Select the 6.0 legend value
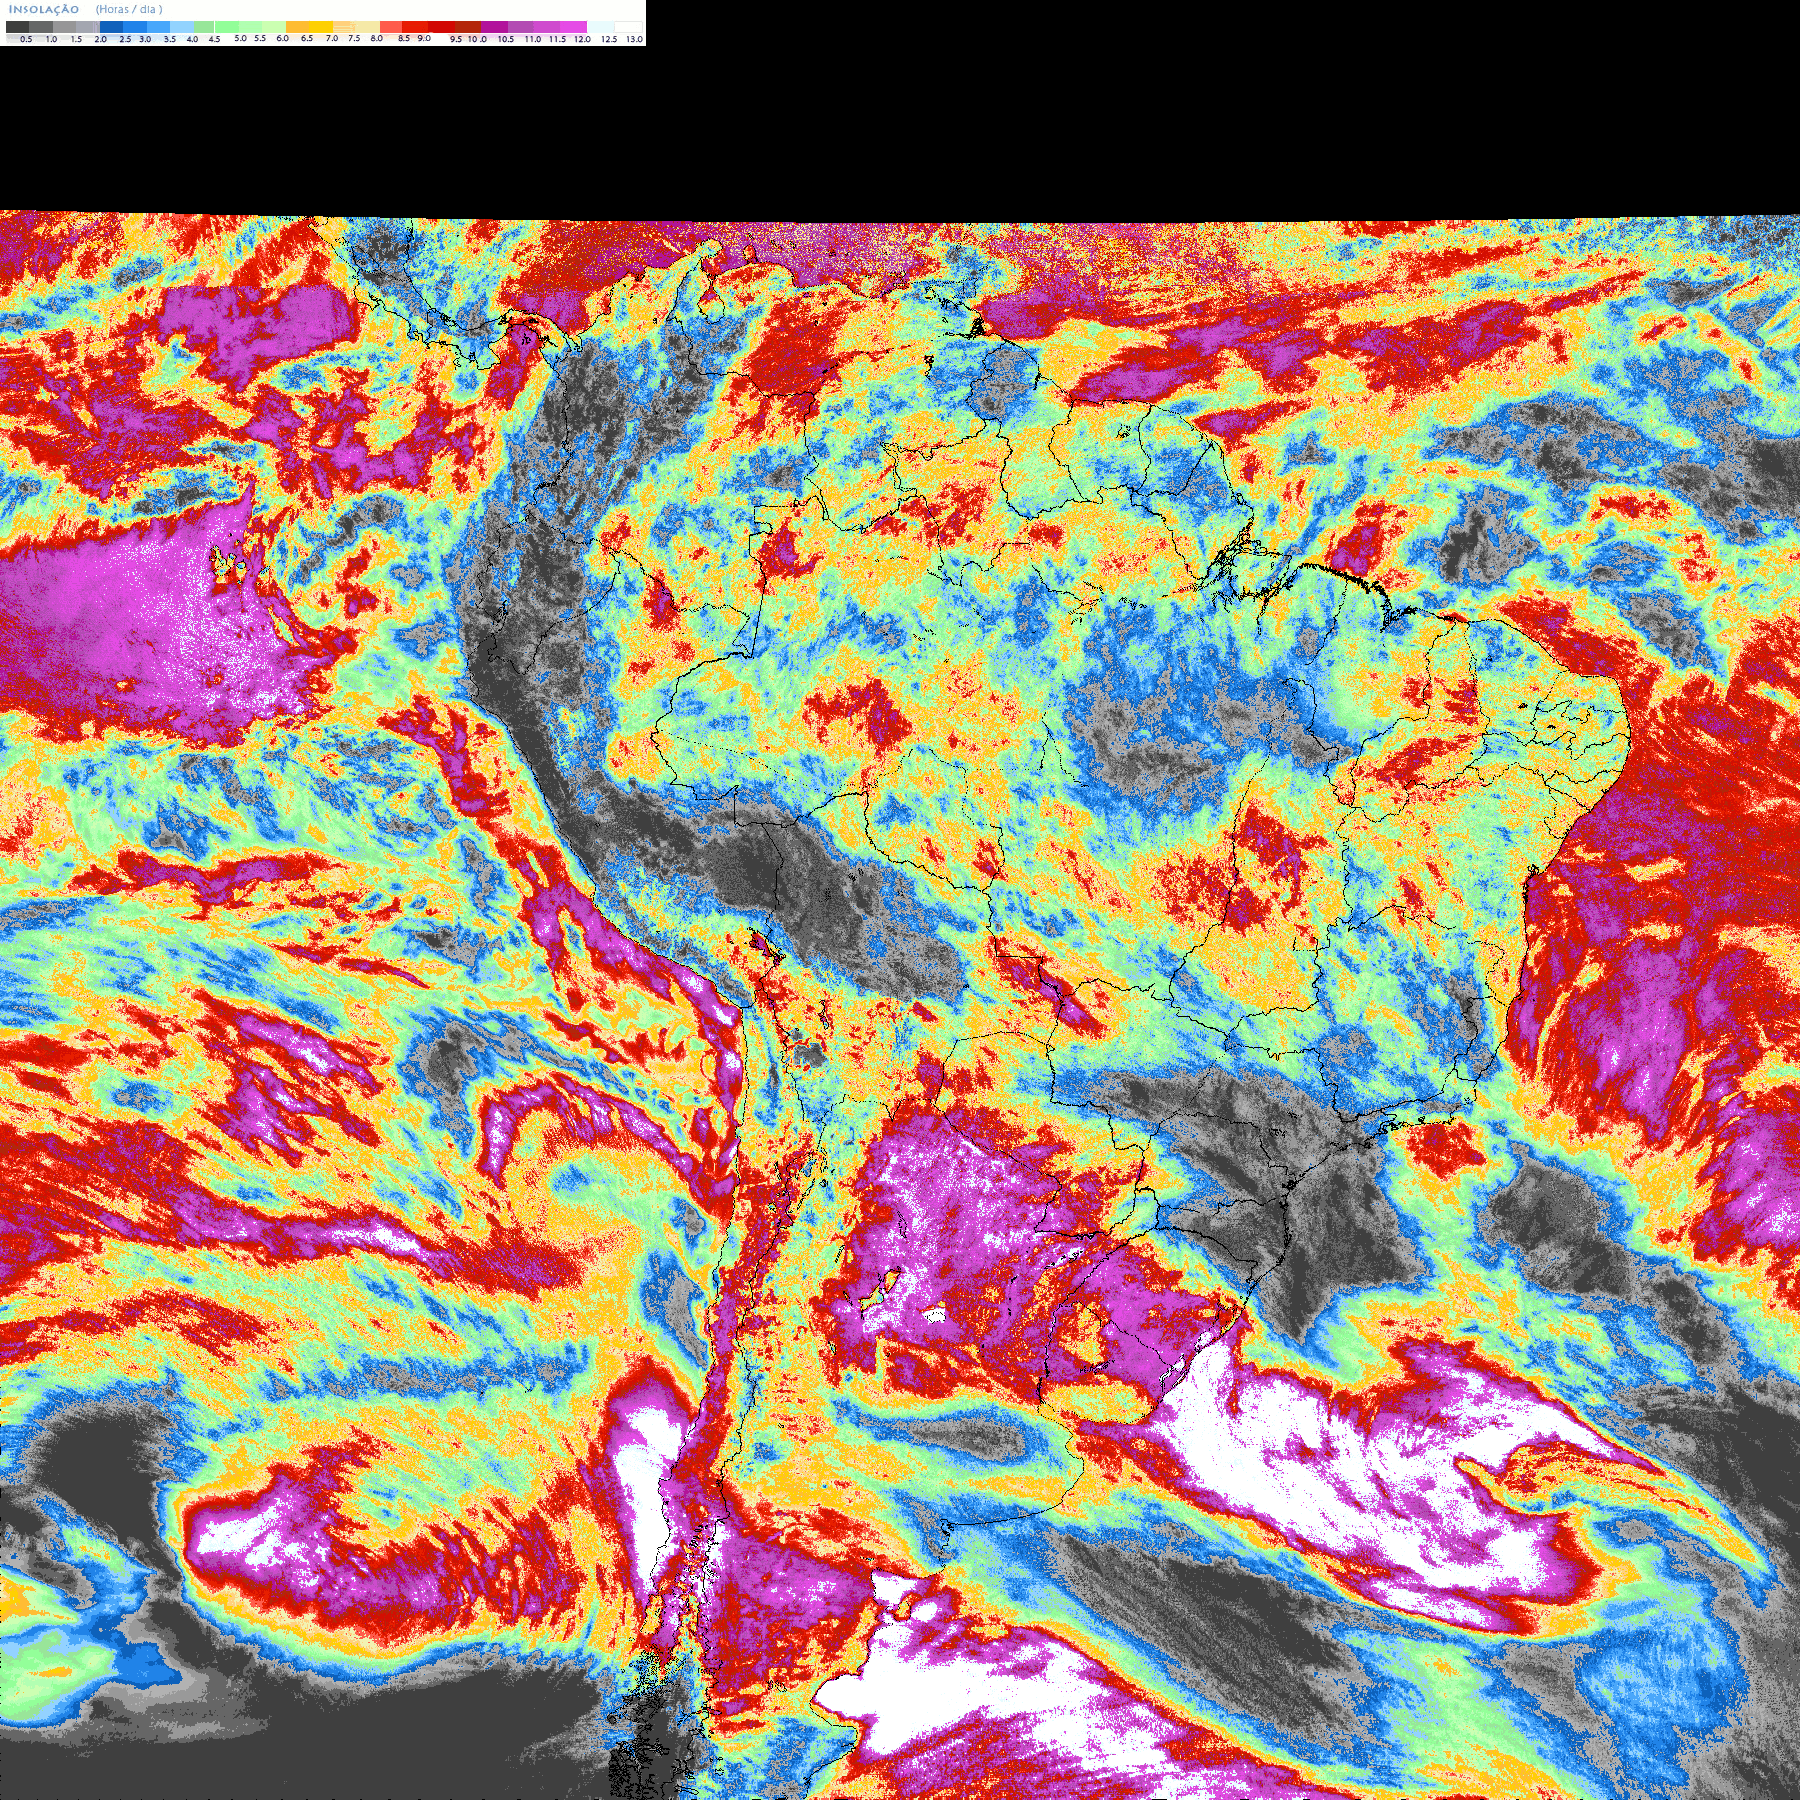Screen dimensions: 1800x1800 click(x=282, y=38)
